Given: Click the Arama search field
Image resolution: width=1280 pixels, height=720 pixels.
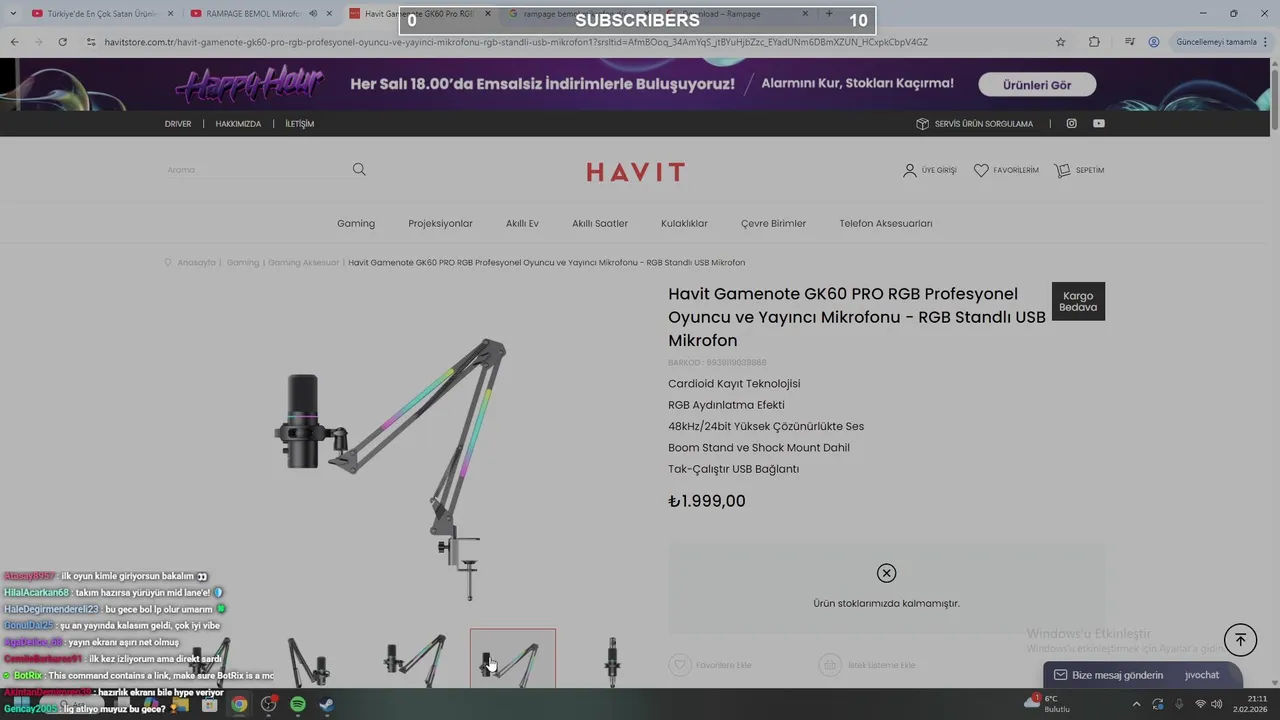Looking at the screenshot, I should coord(257,170).
